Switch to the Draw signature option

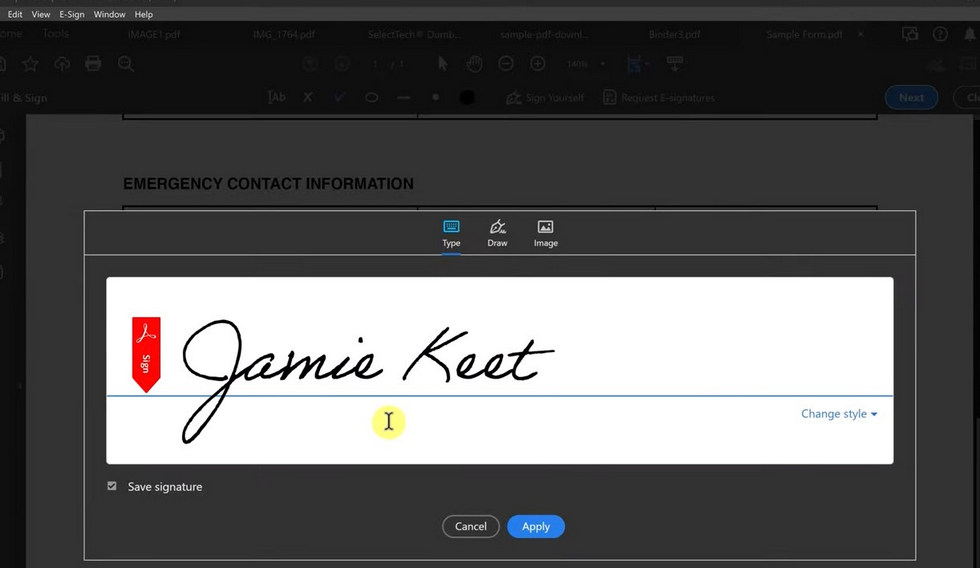(497, 232)
